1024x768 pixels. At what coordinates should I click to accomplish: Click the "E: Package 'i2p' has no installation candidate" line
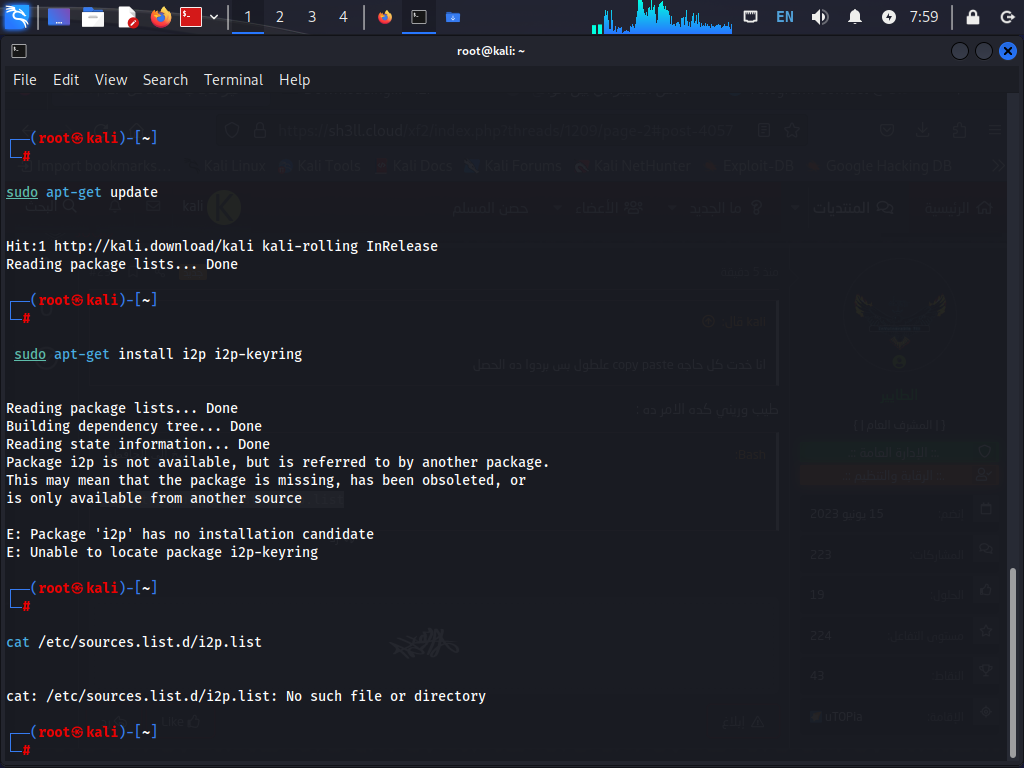click(190, 534)
